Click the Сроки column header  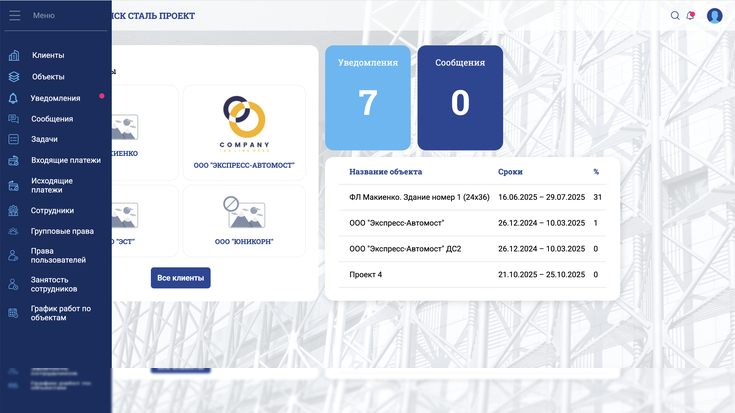click(x=510, y=172)
